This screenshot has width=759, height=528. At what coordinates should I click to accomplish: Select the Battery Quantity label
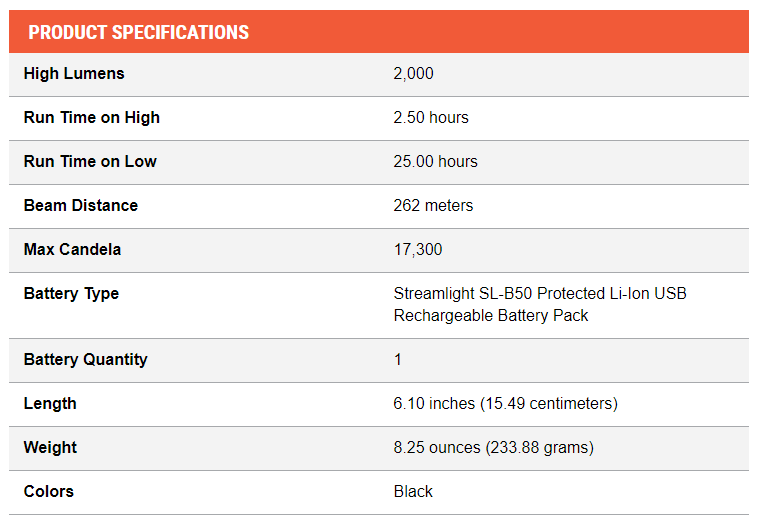coord(85,360)
